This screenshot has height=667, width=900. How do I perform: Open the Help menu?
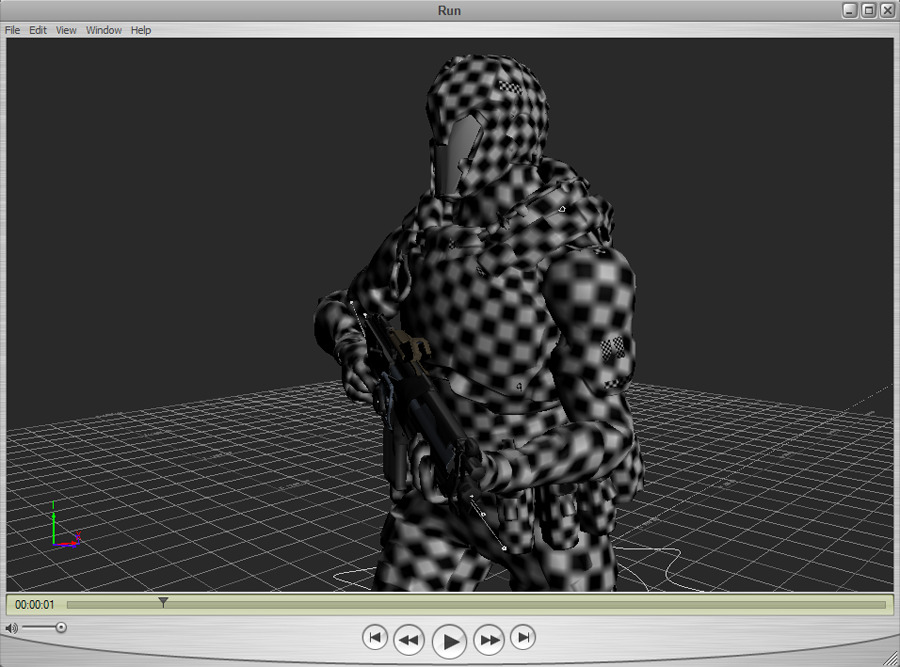click(141, 30)
